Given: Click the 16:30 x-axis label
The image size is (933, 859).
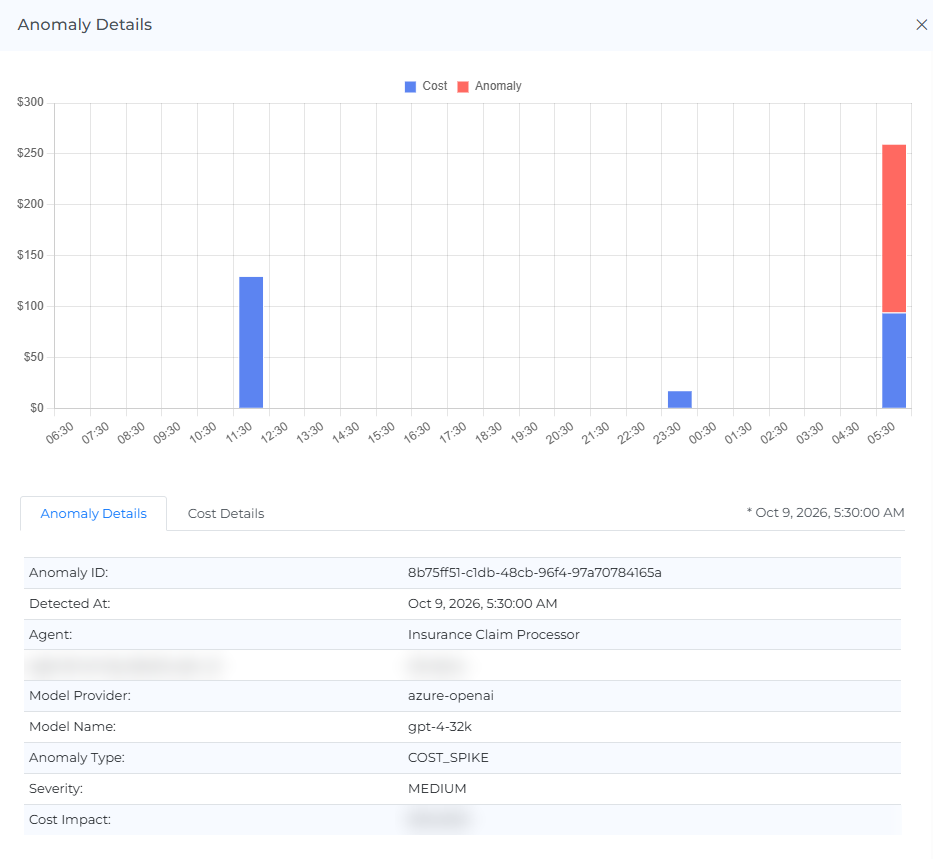Looking at the screenshot, I should (x=417, y=433).
